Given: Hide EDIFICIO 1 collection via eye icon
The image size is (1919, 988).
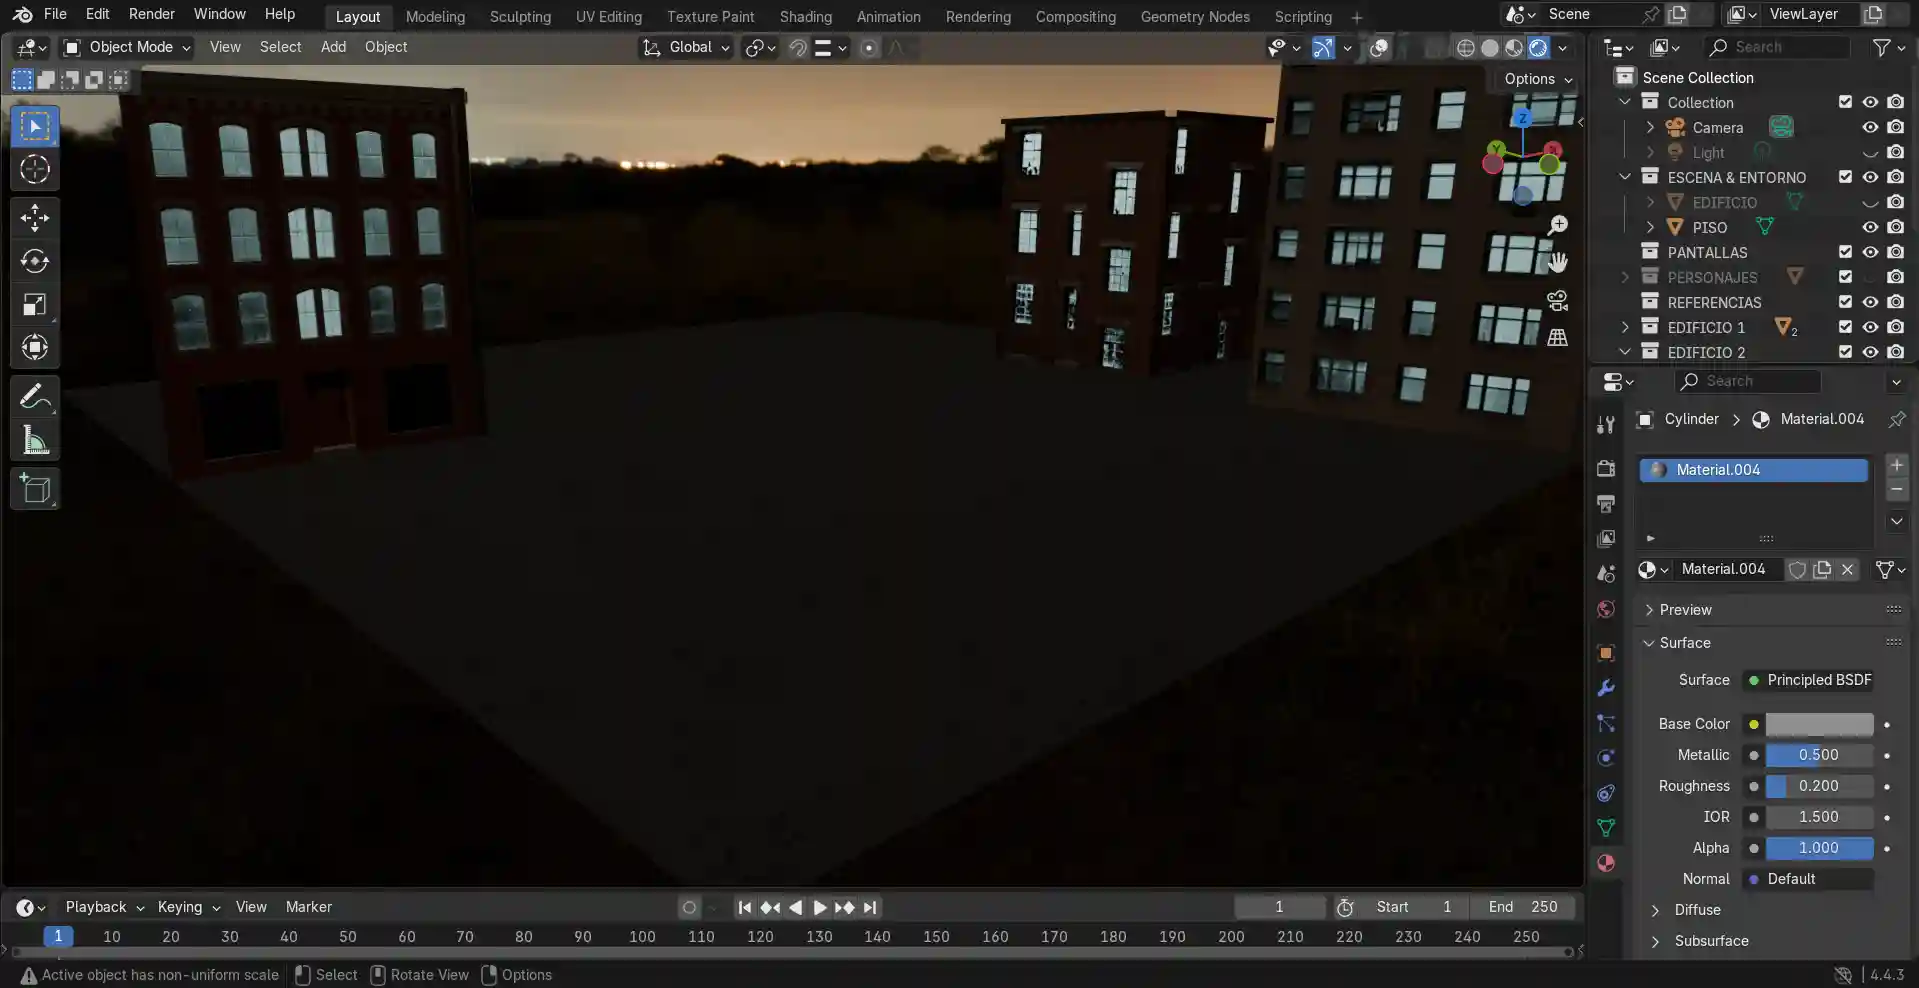Looking at the screenshot, I should point(1870,327).
